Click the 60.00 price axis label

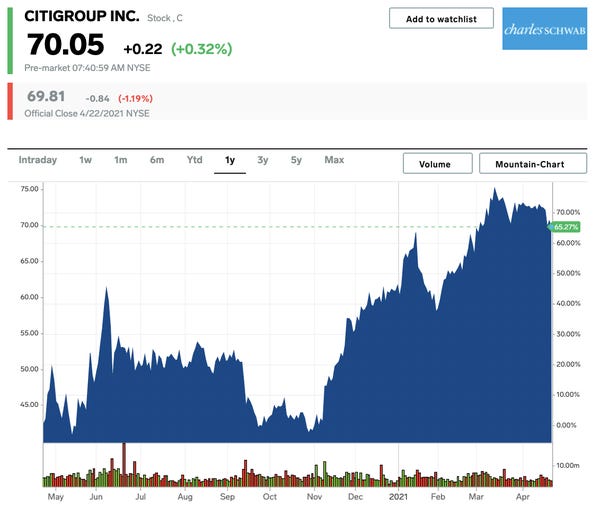tap(29, 297)
